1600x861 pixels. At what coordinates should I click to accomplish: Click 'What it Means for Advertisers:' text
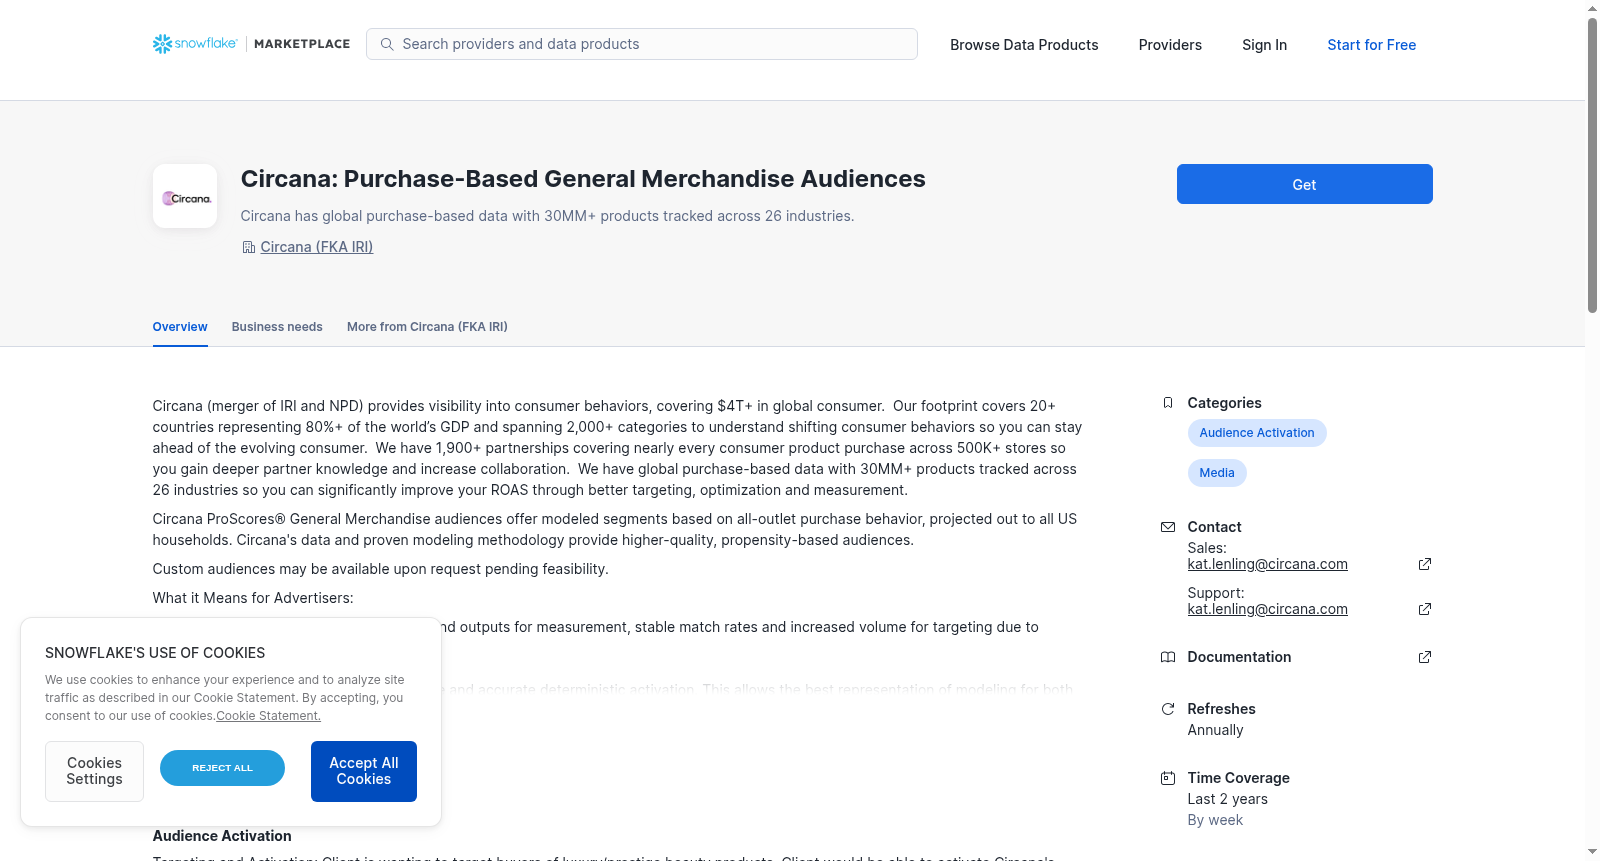(253, 598)
